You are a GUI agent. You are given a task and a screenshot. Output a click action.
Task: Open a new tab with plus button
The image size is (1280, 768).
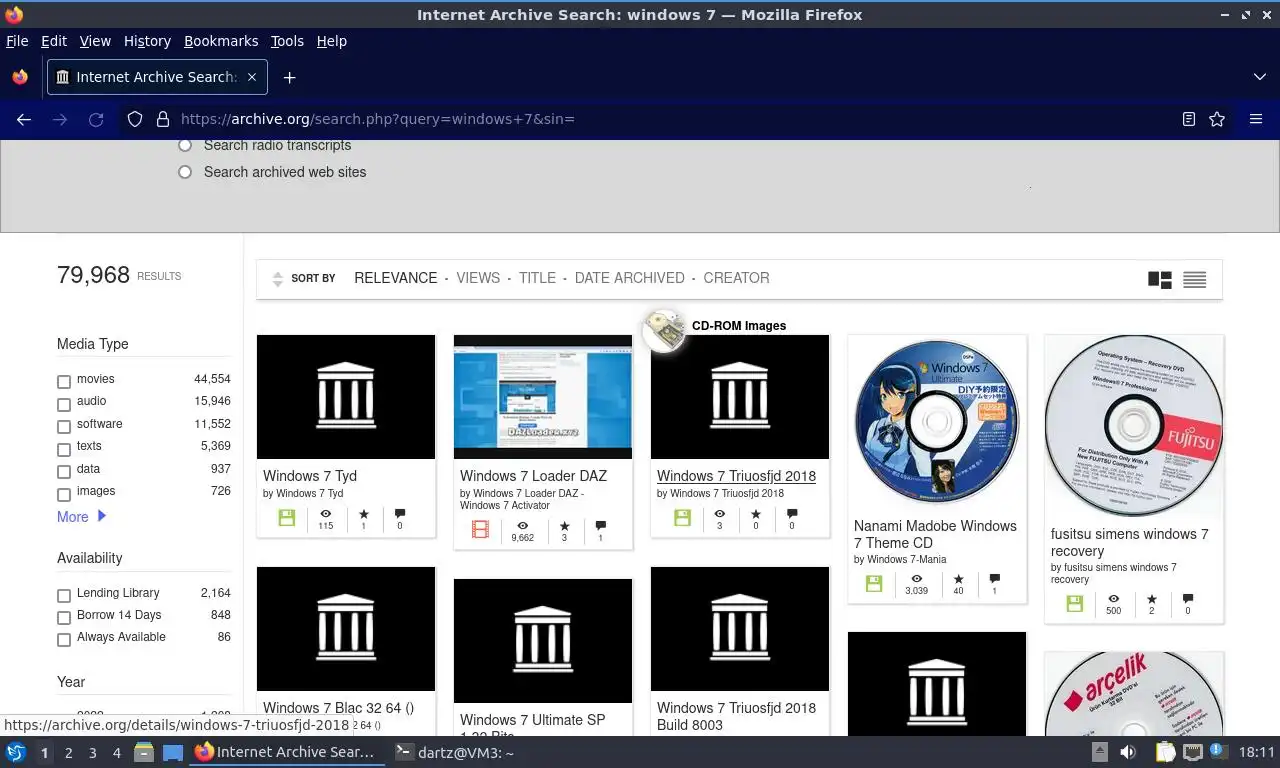[x=289, y=77]
